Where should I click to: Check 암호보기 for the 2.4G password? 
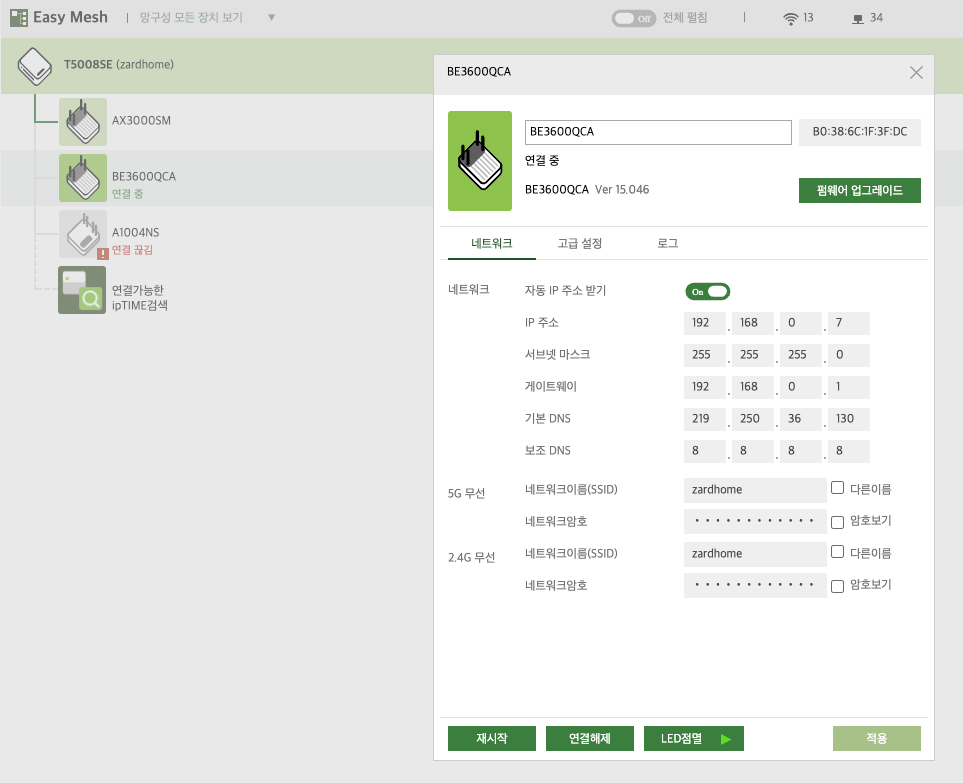(837, 586)
